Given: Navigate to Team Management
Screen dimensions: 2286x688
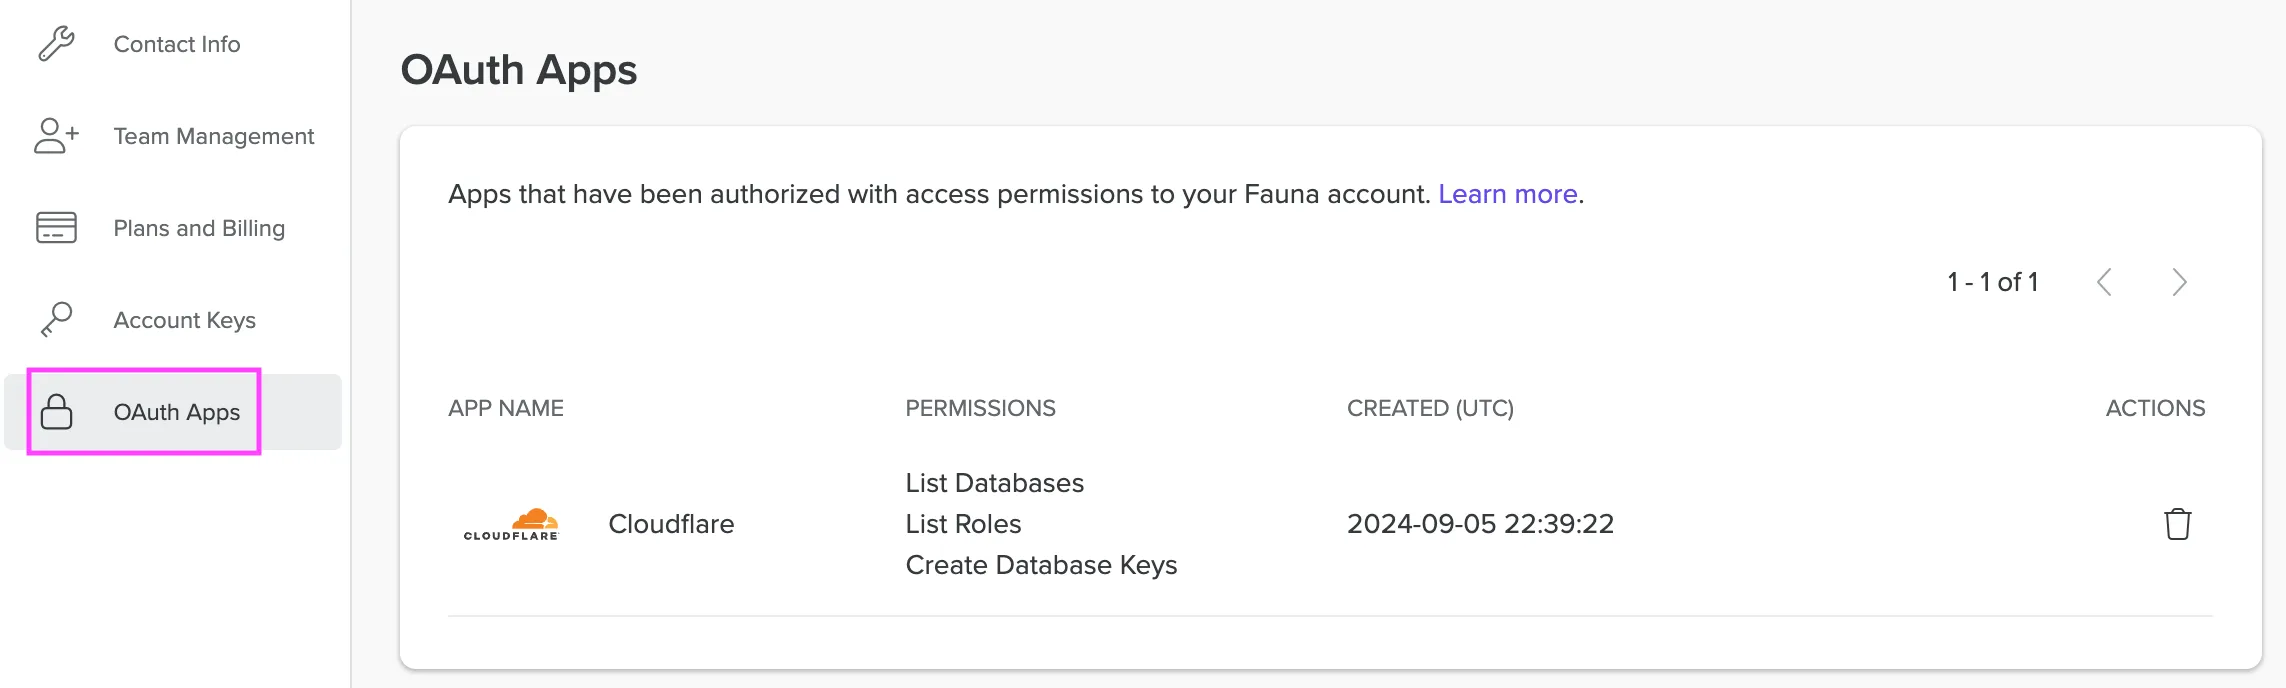Looking at the screenshot, I should pyautogui.click(x=213, y=136).
